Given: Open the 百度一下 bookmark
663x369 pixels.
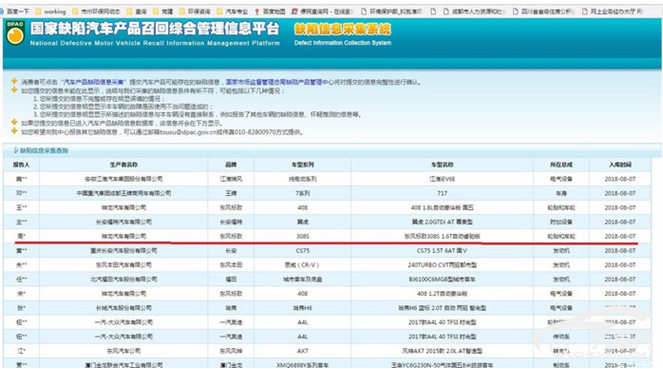Looking at the screenshot, I should coord(15,11).
